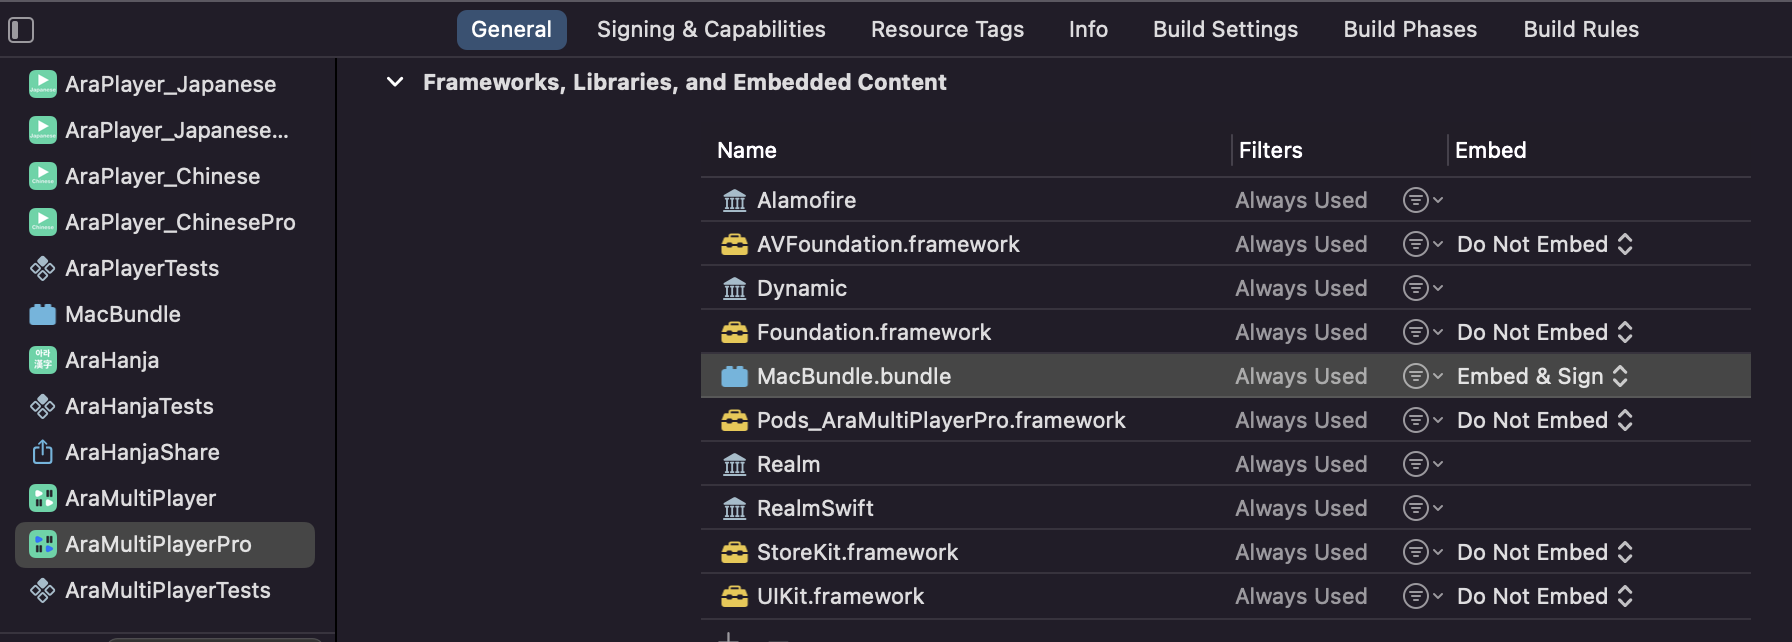The image size is (1792, 642).
Task: Click the AraPlayer_Japanese target icon
Action: click(x=43, y=84)
